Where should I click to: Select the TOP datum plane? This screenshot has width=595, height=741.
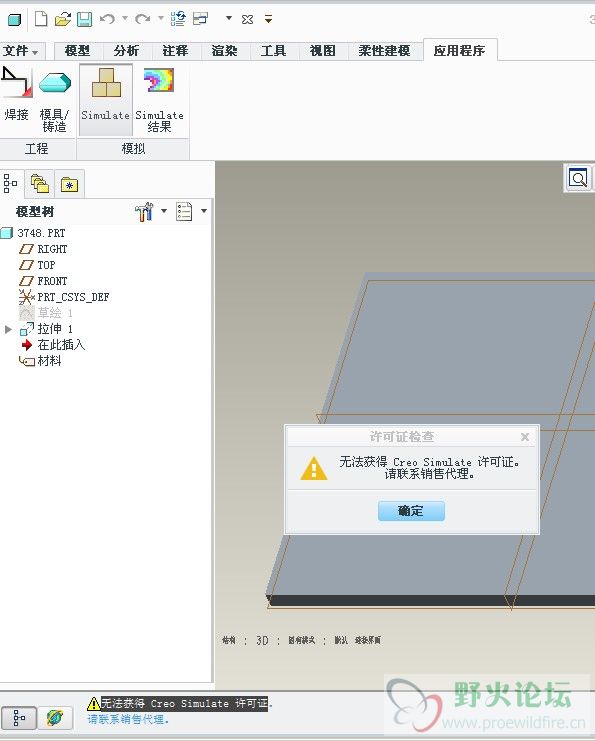tap(46, 265)
